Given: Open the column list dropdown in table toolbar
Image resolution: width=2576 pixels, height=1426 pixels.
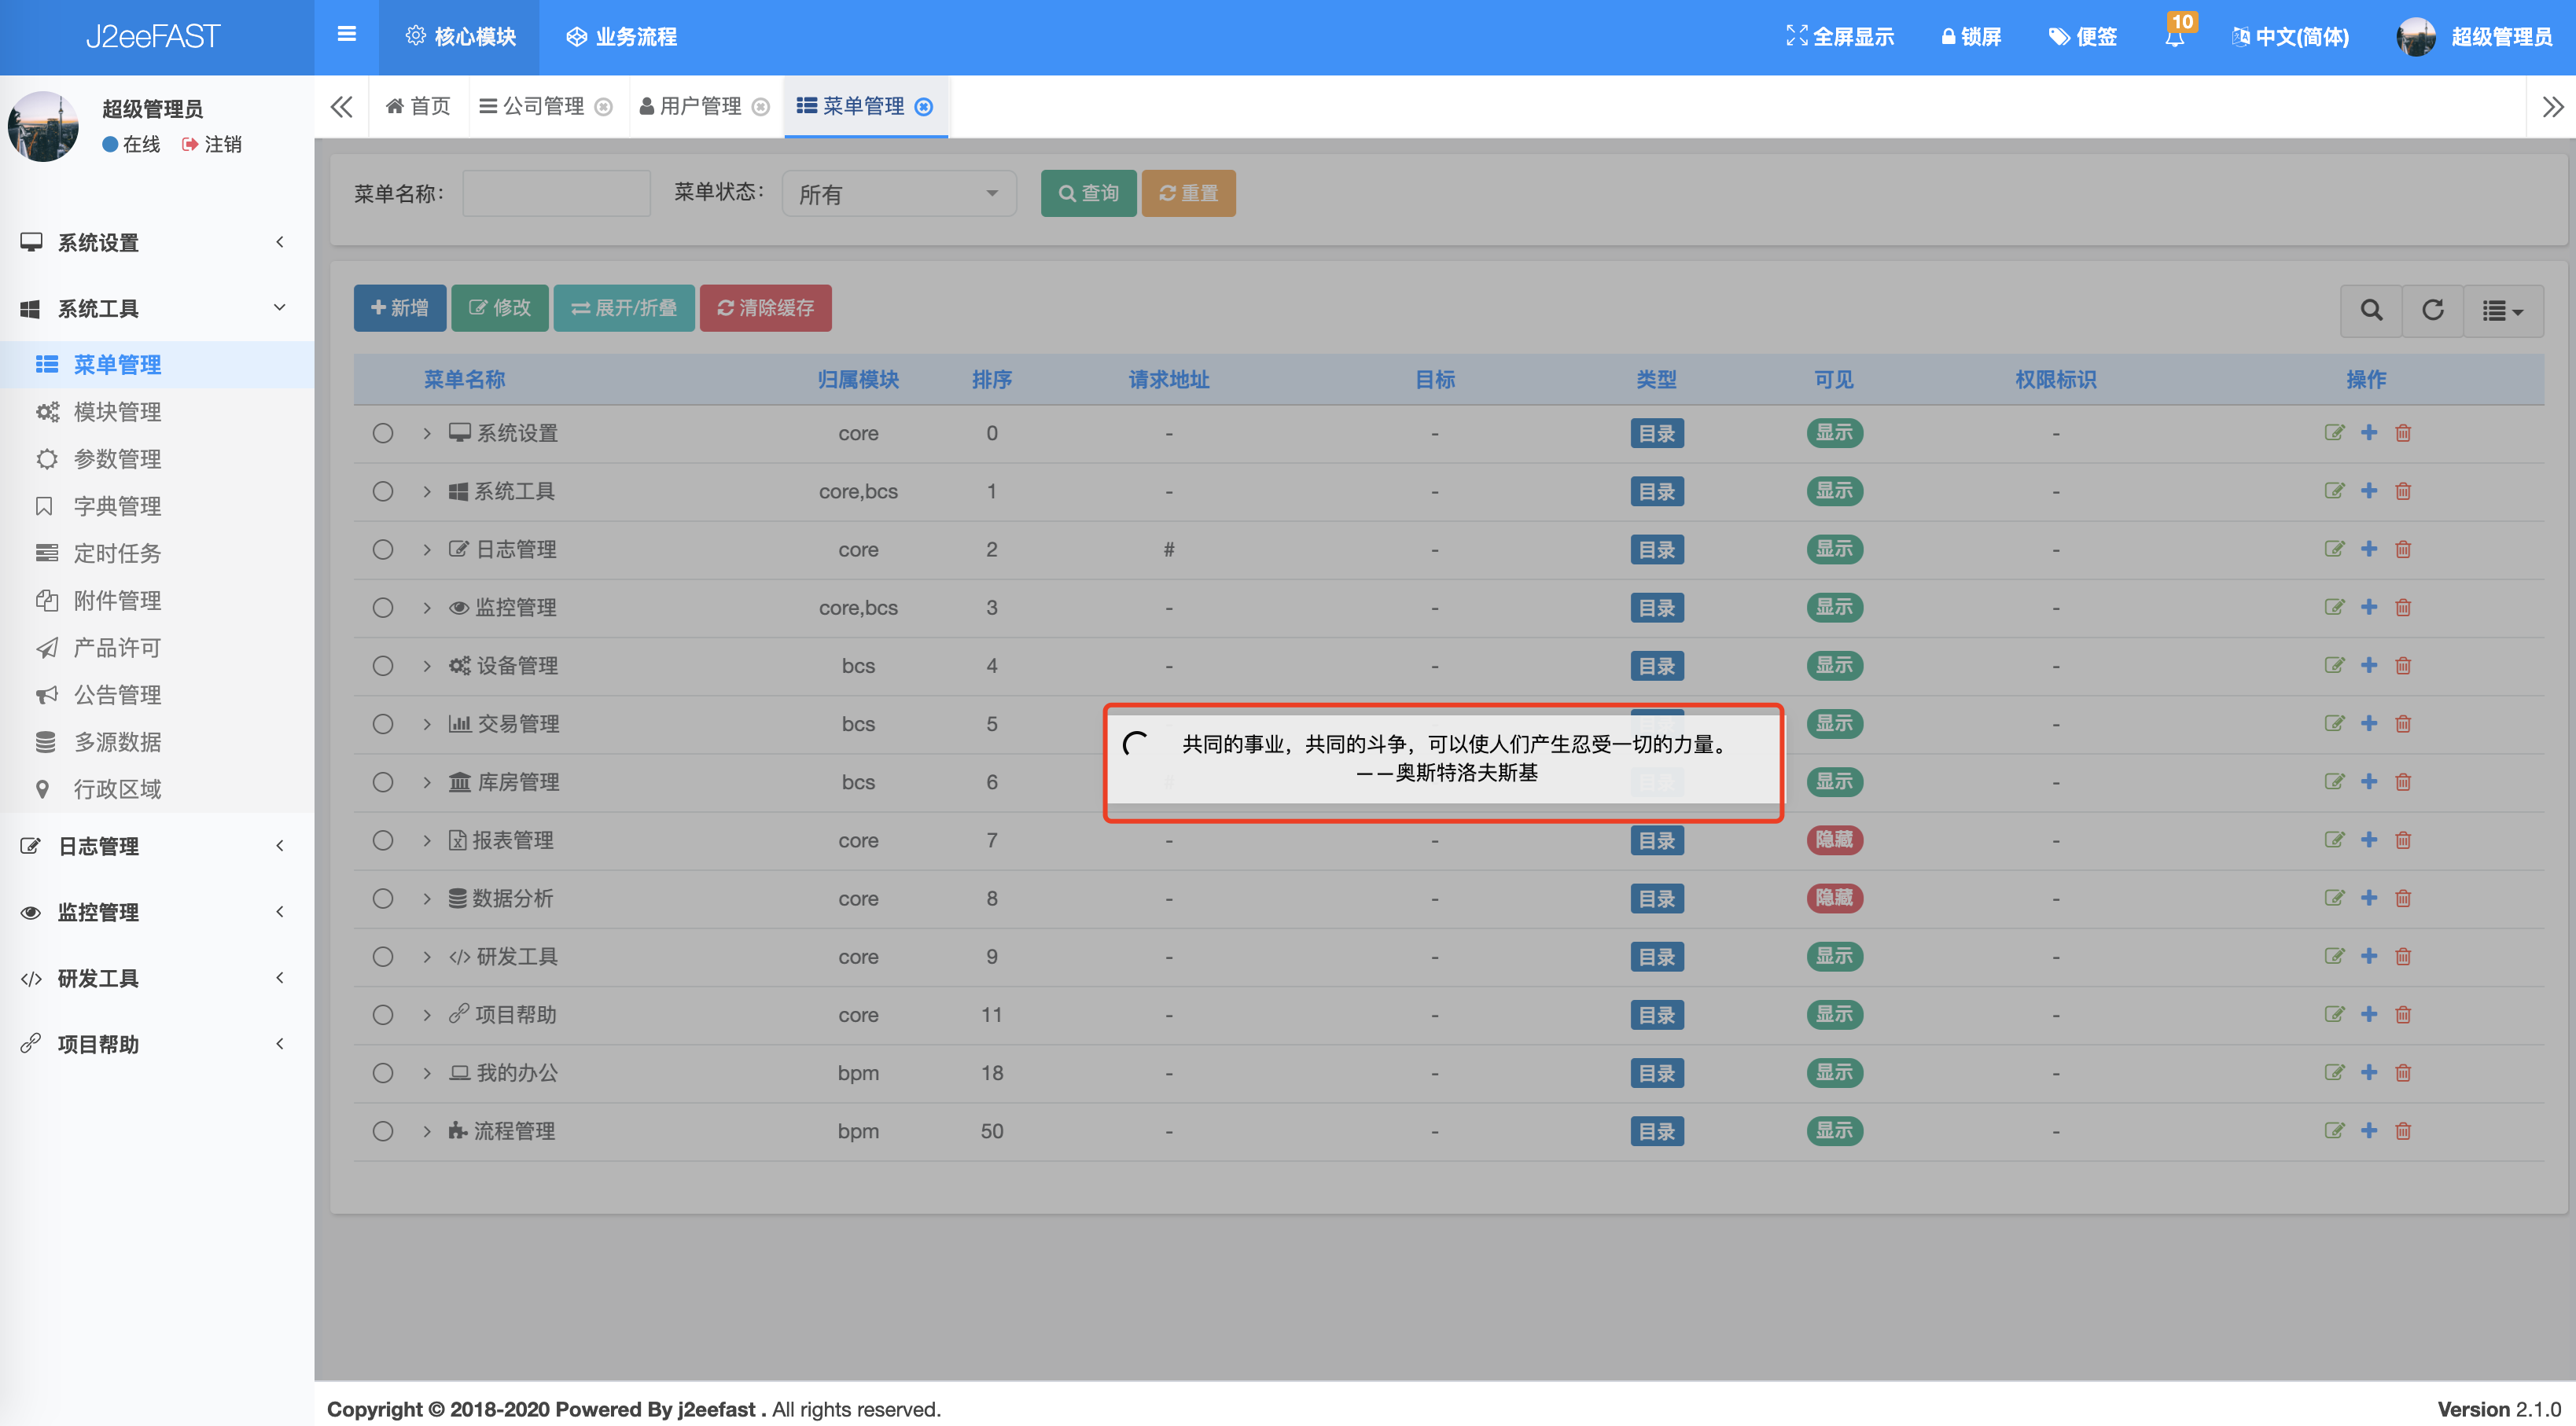Looking at the screenshot, I should point(2503,310).
